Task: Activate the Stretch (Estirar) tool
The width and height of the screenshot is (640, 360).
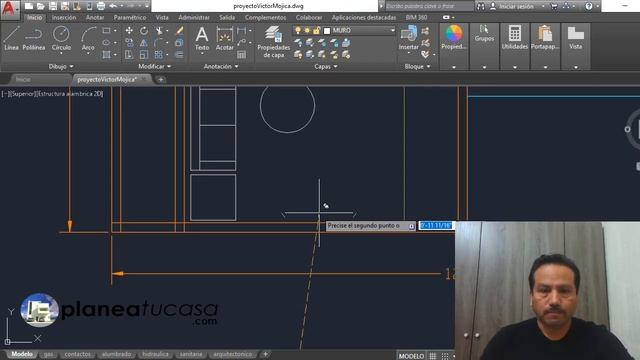Action: [129, 54]
